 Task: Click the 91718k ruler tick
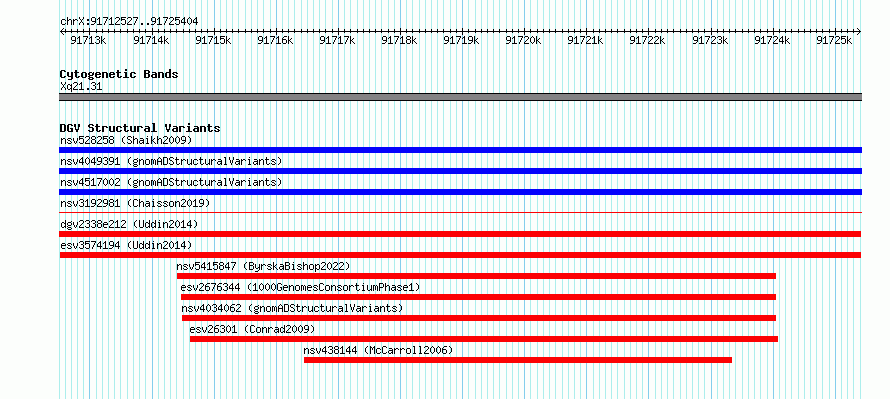pos(399,40)
